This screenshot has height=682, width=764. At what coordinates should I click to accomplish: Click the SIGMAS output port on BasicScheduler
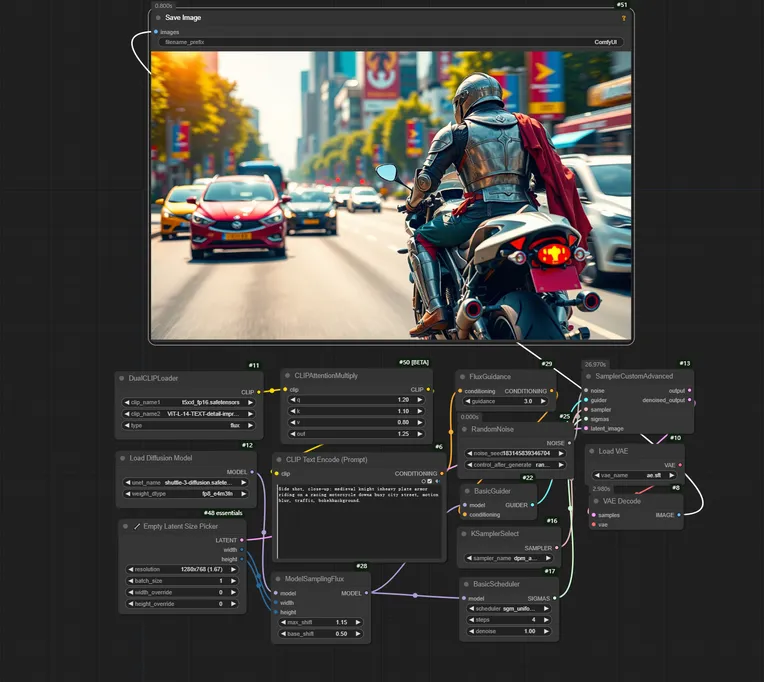pos(554,598)
